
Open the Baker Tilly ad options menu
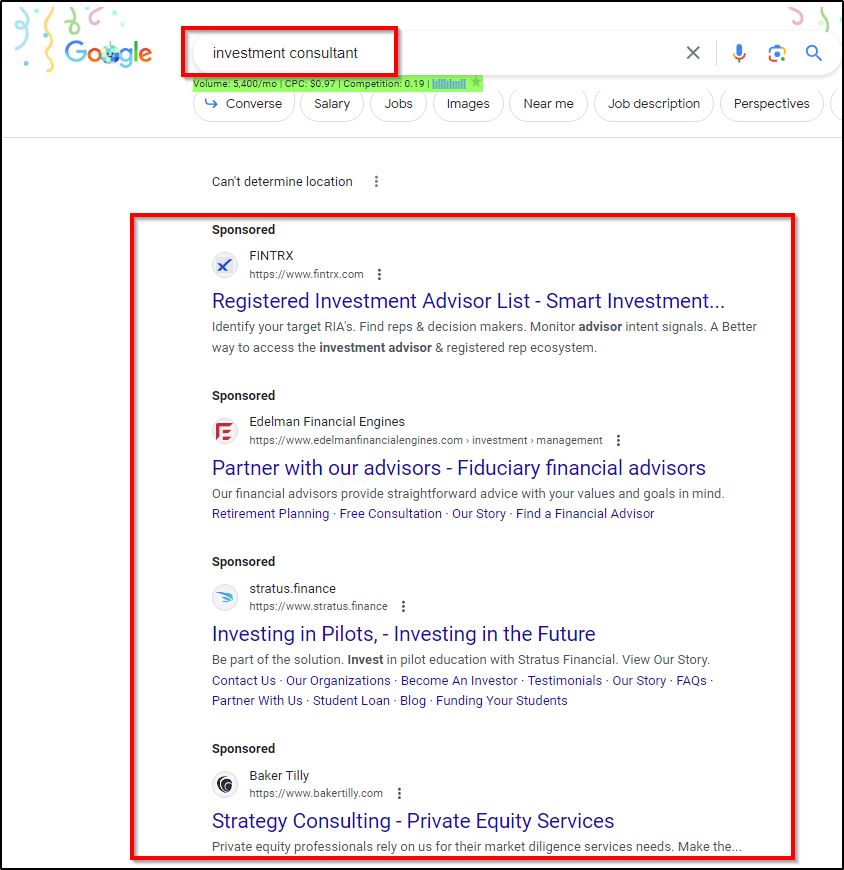coord(400,793)
